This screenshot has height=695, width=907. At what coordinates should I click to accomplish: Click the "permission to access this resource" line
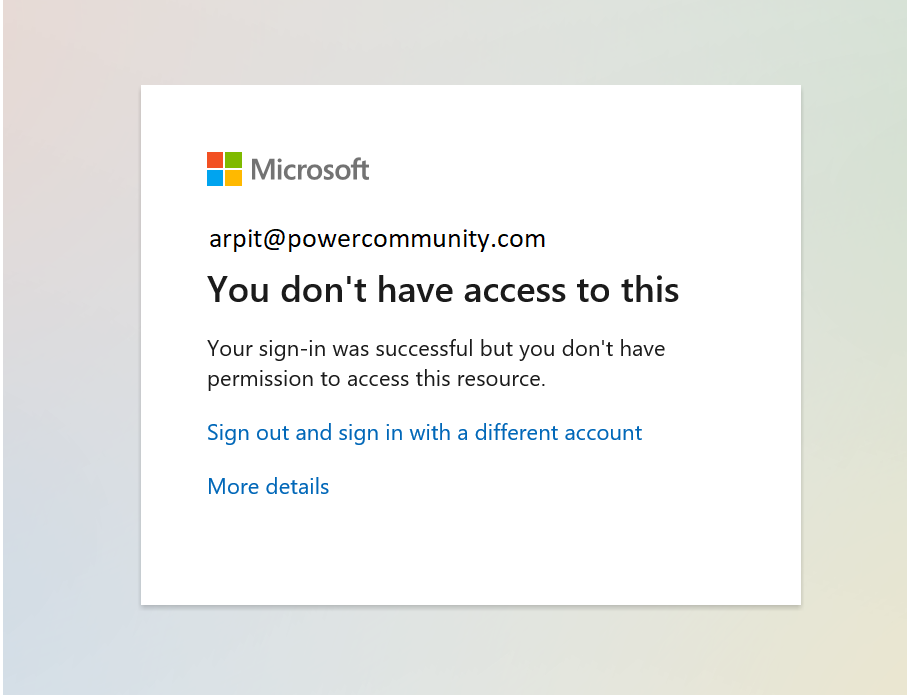click(376, 379)
